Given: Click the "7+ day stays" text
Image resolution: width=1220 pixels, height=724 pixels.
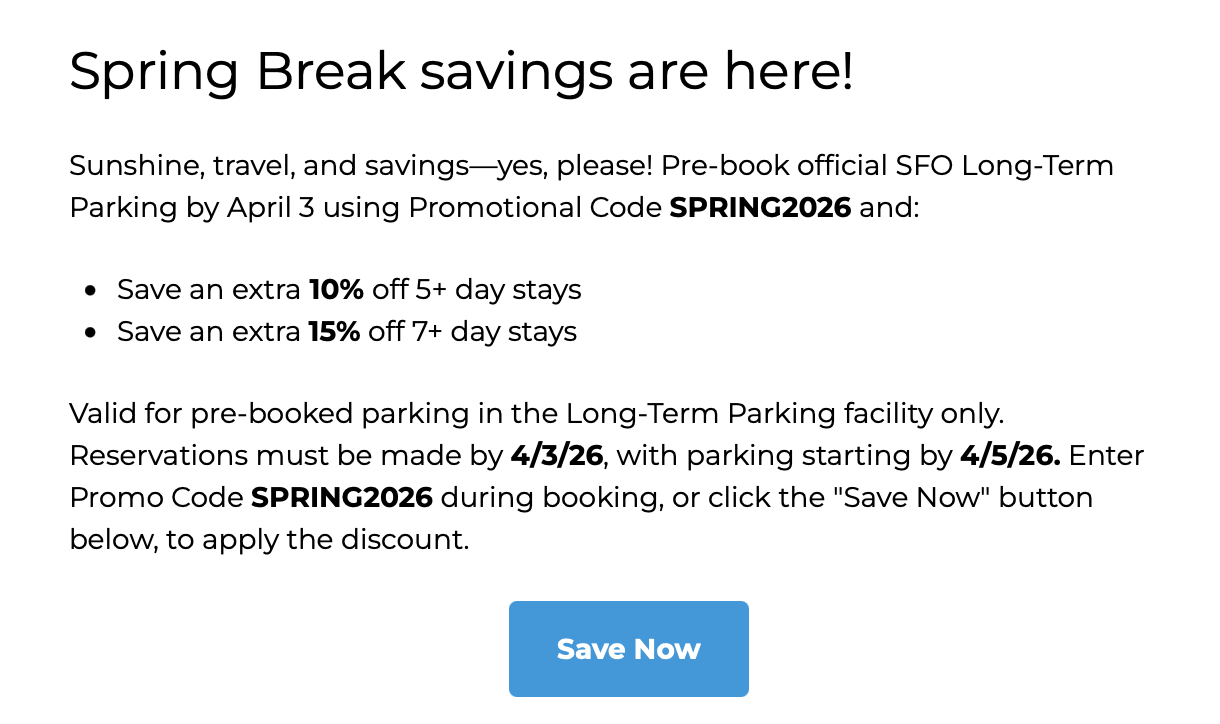Looking at the screenshot, I should tap(494, 331).
